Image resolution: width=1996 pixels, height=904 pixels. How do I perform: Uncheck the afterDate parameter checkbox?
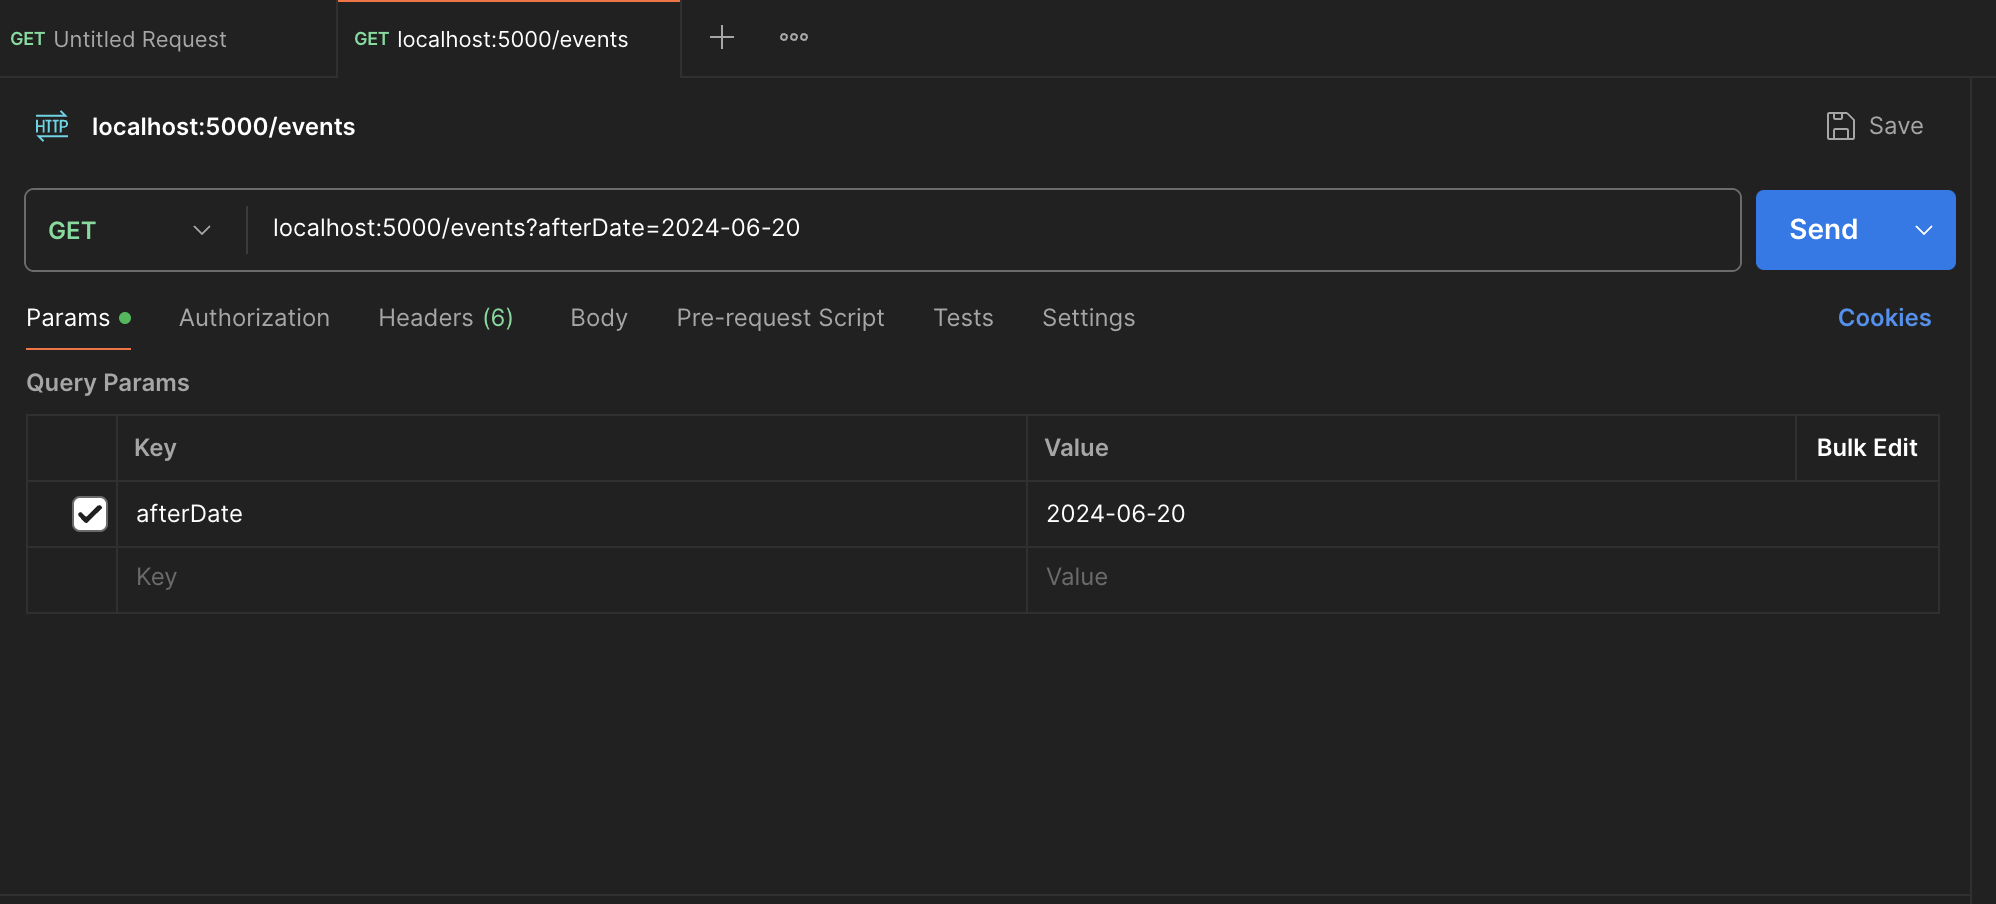90,514
